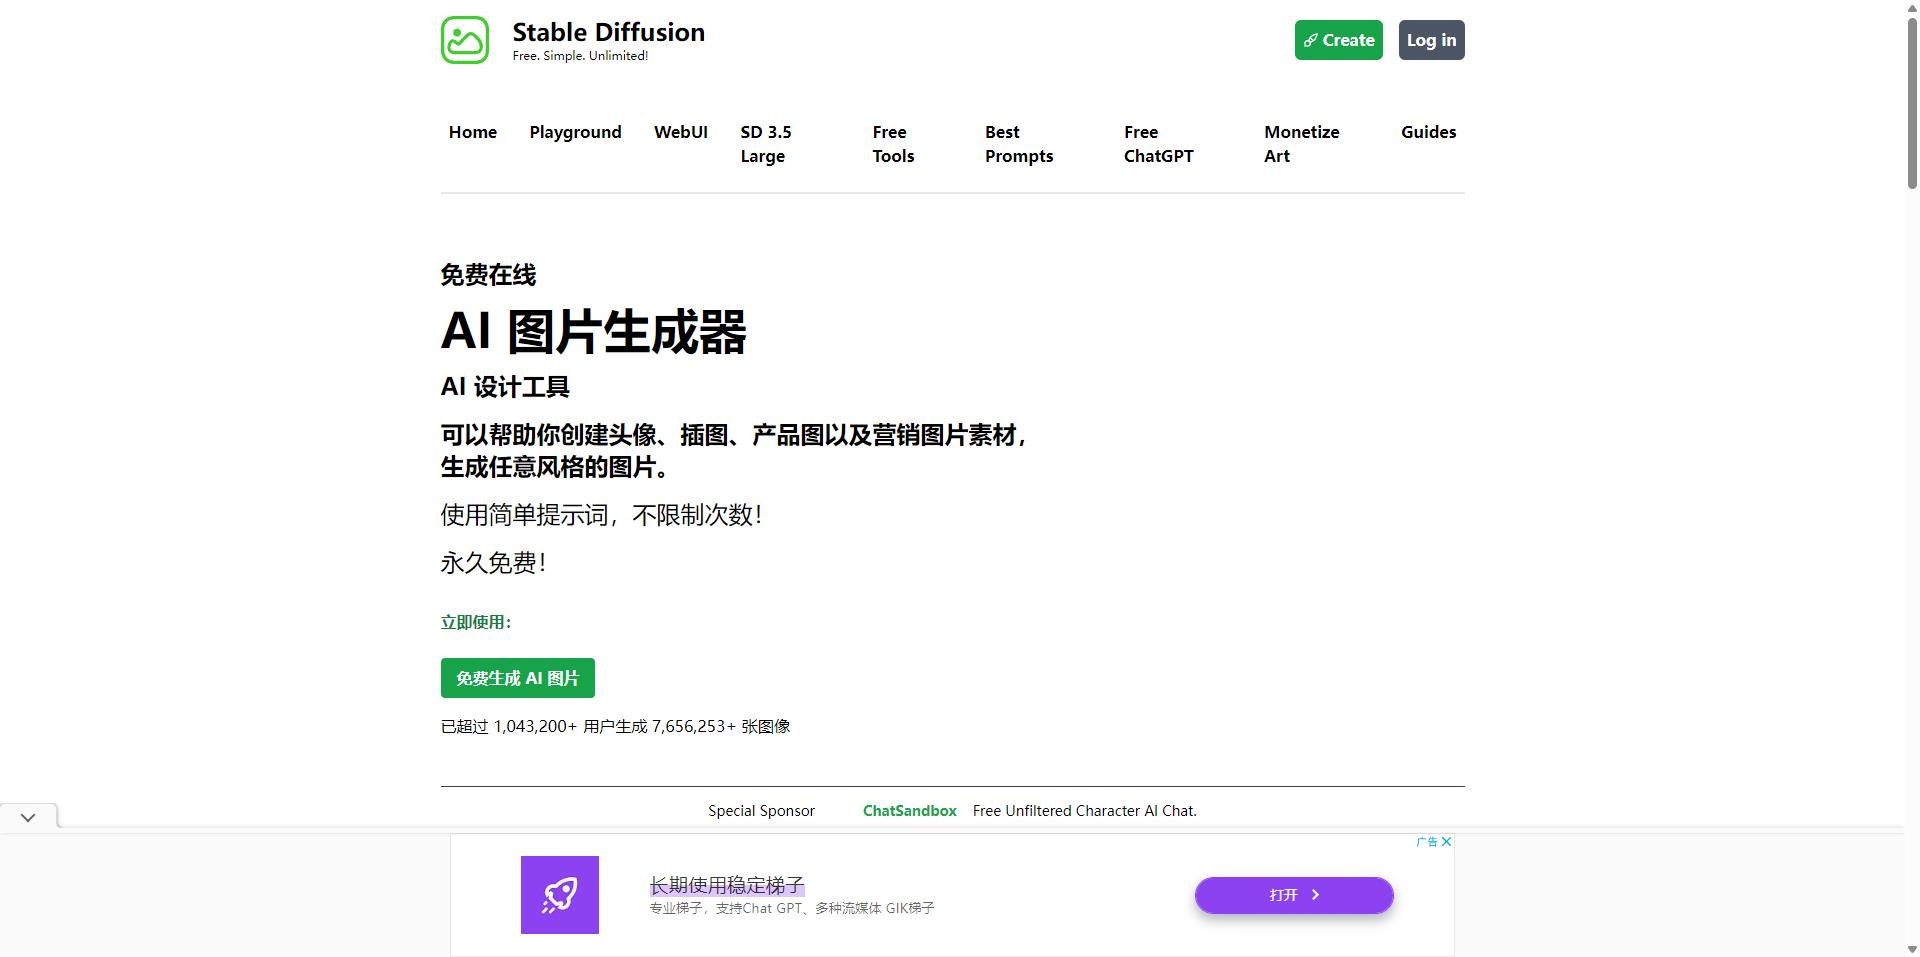Click the green Stable Diffusion logo icon
Screen dimensions: 1920x957
[465, 40]
